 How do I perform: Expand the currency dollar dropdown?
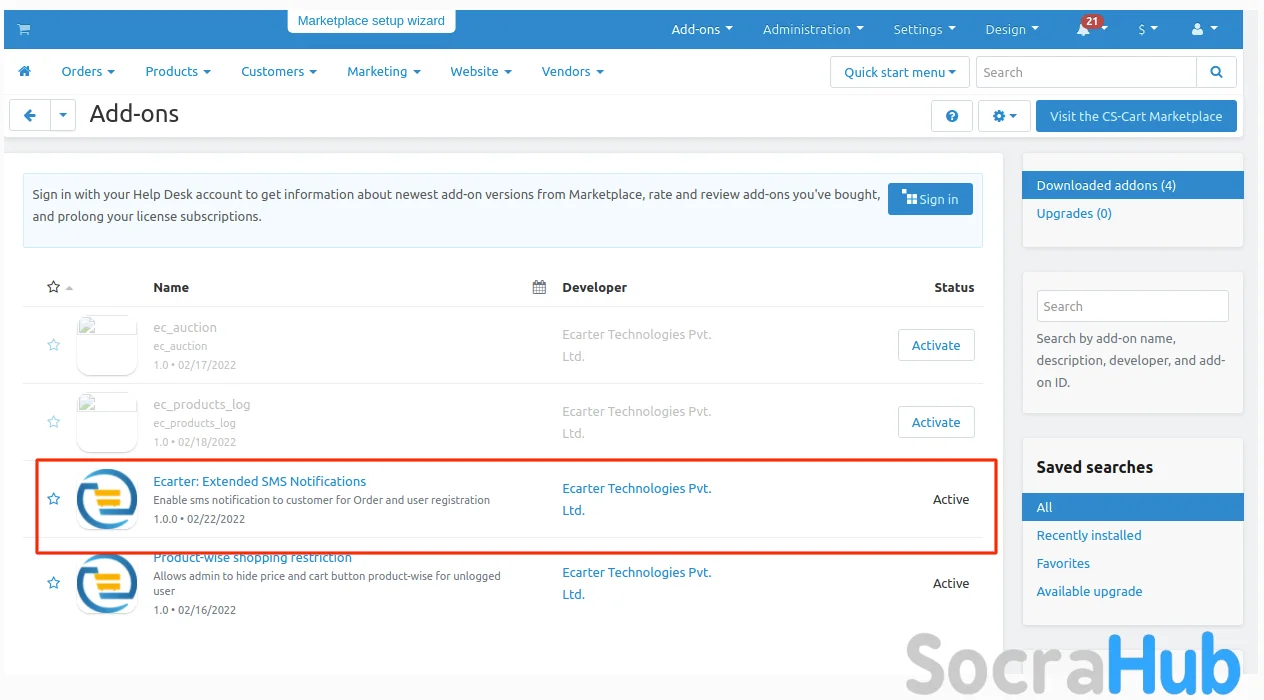(x=1147, y=30)
